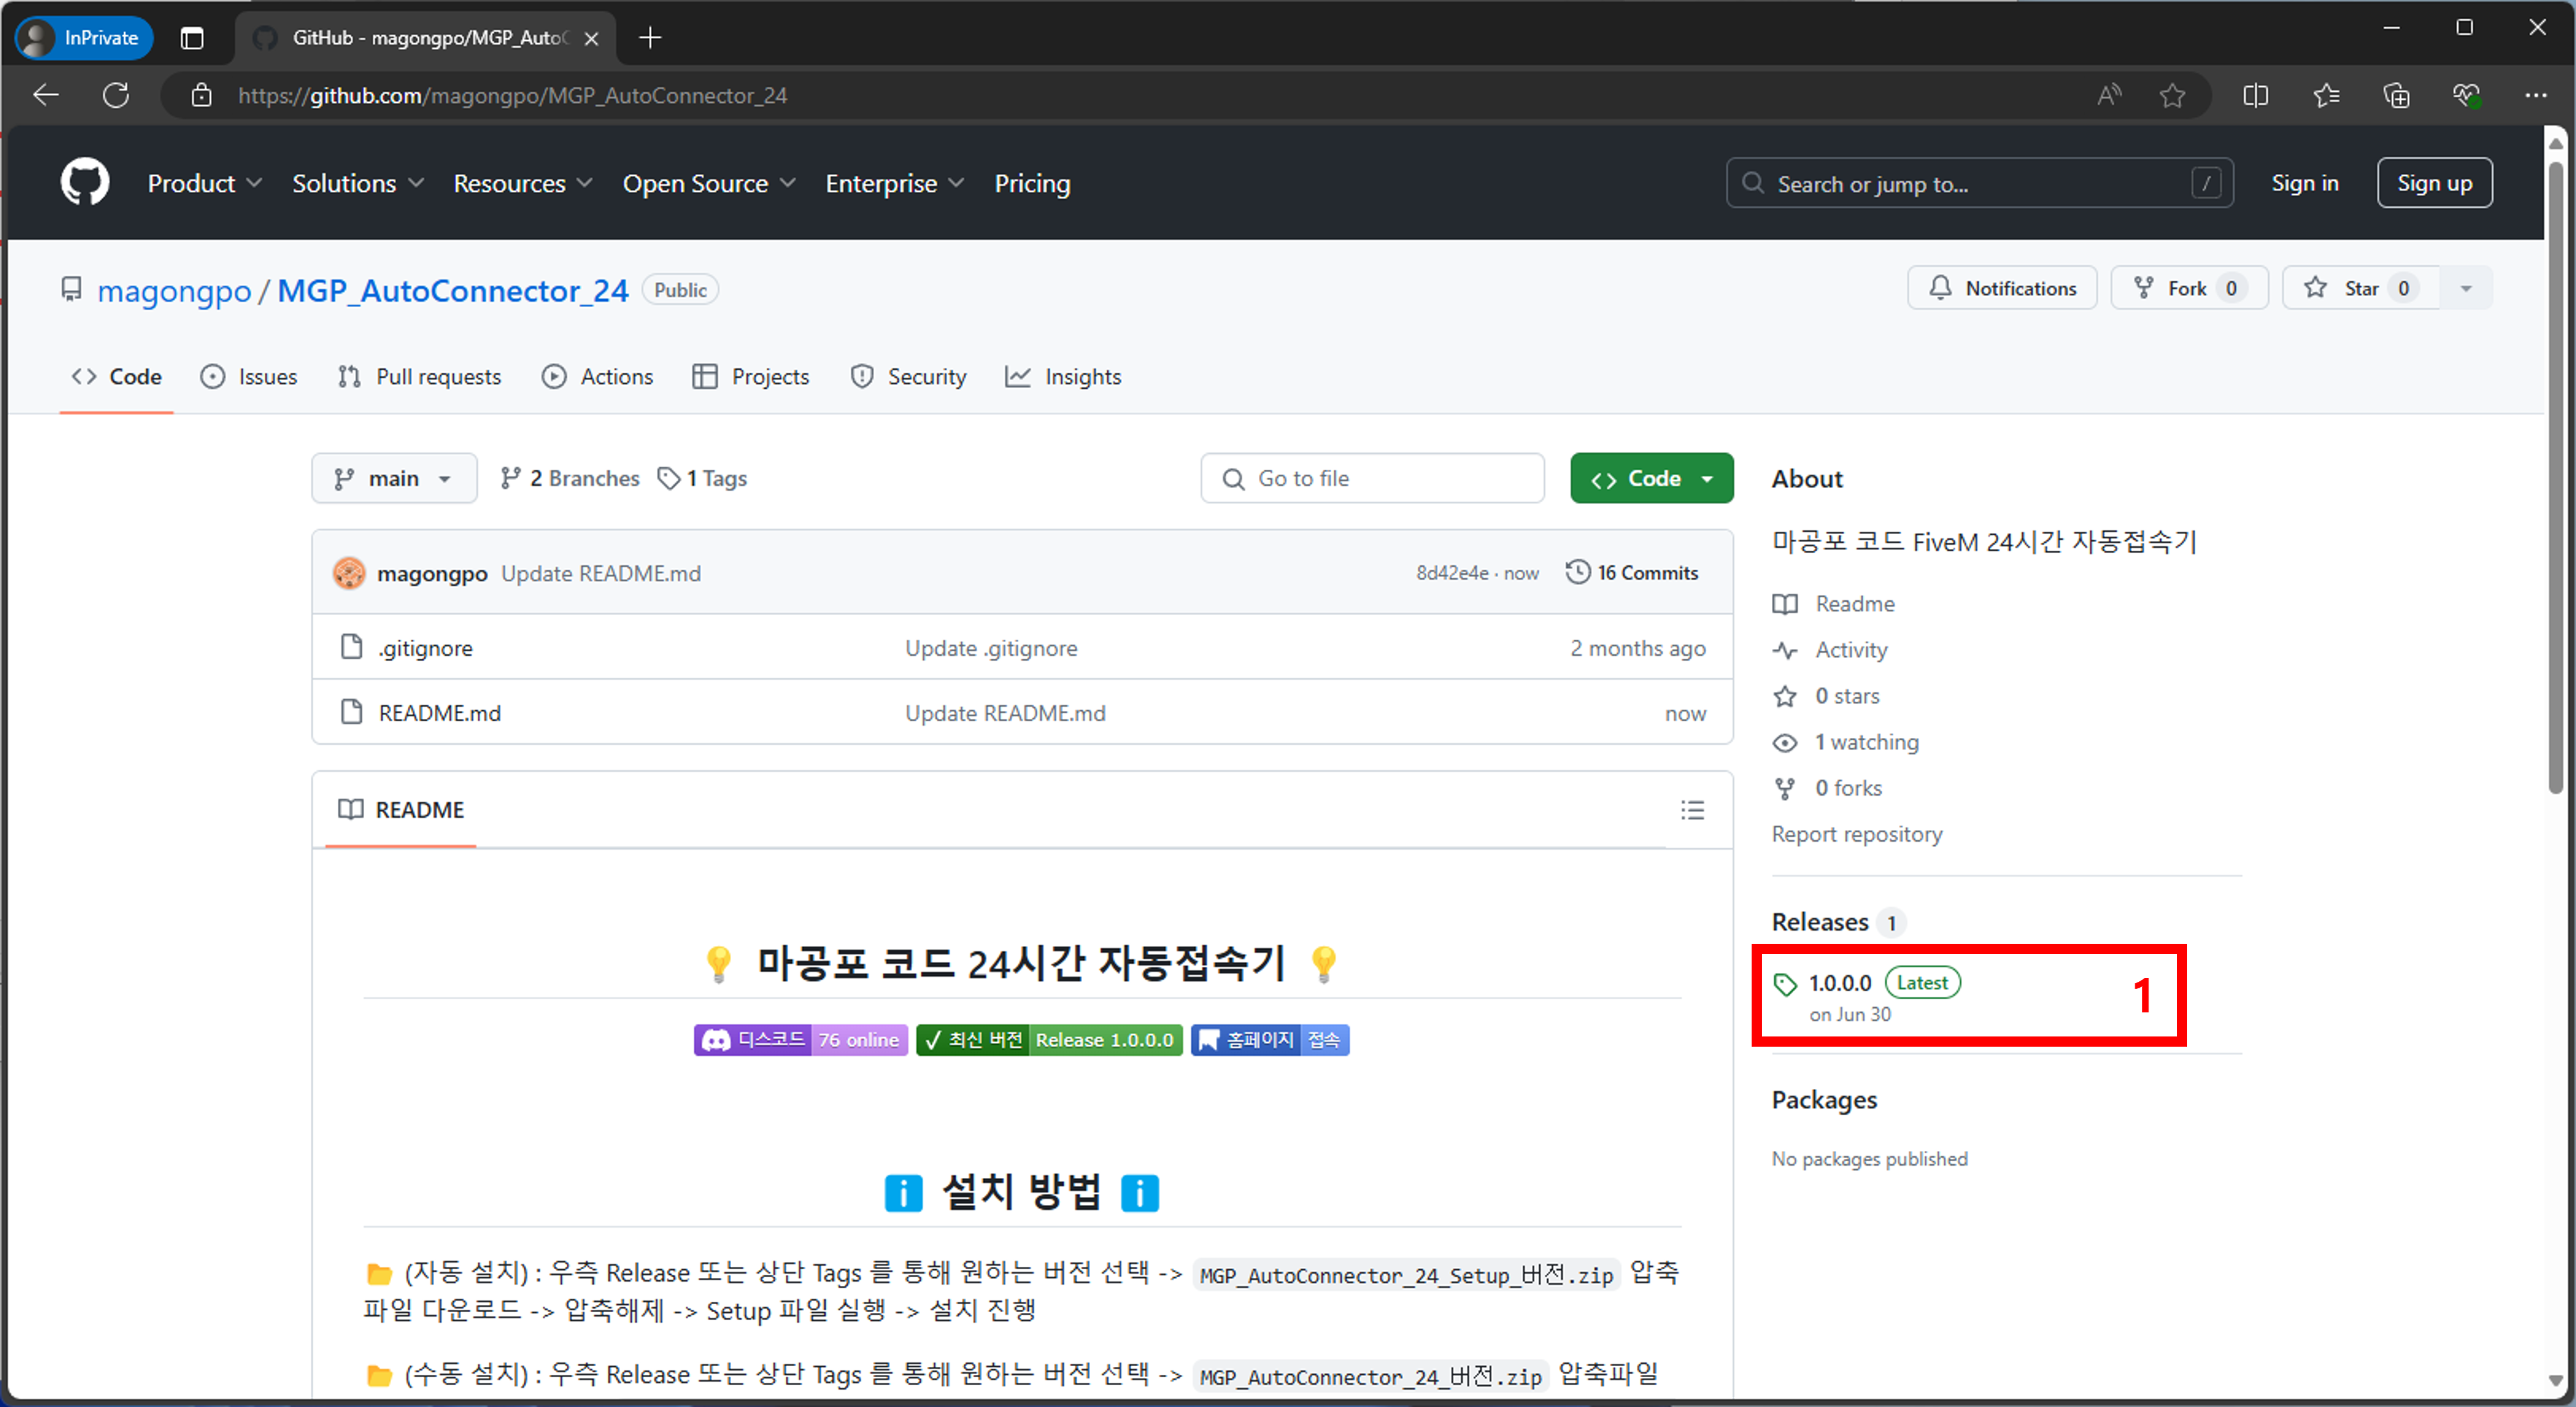2576x1407 pixels.
Task: View the 1 Tags link
Action: pyautogui.click(x=702, y=479)
